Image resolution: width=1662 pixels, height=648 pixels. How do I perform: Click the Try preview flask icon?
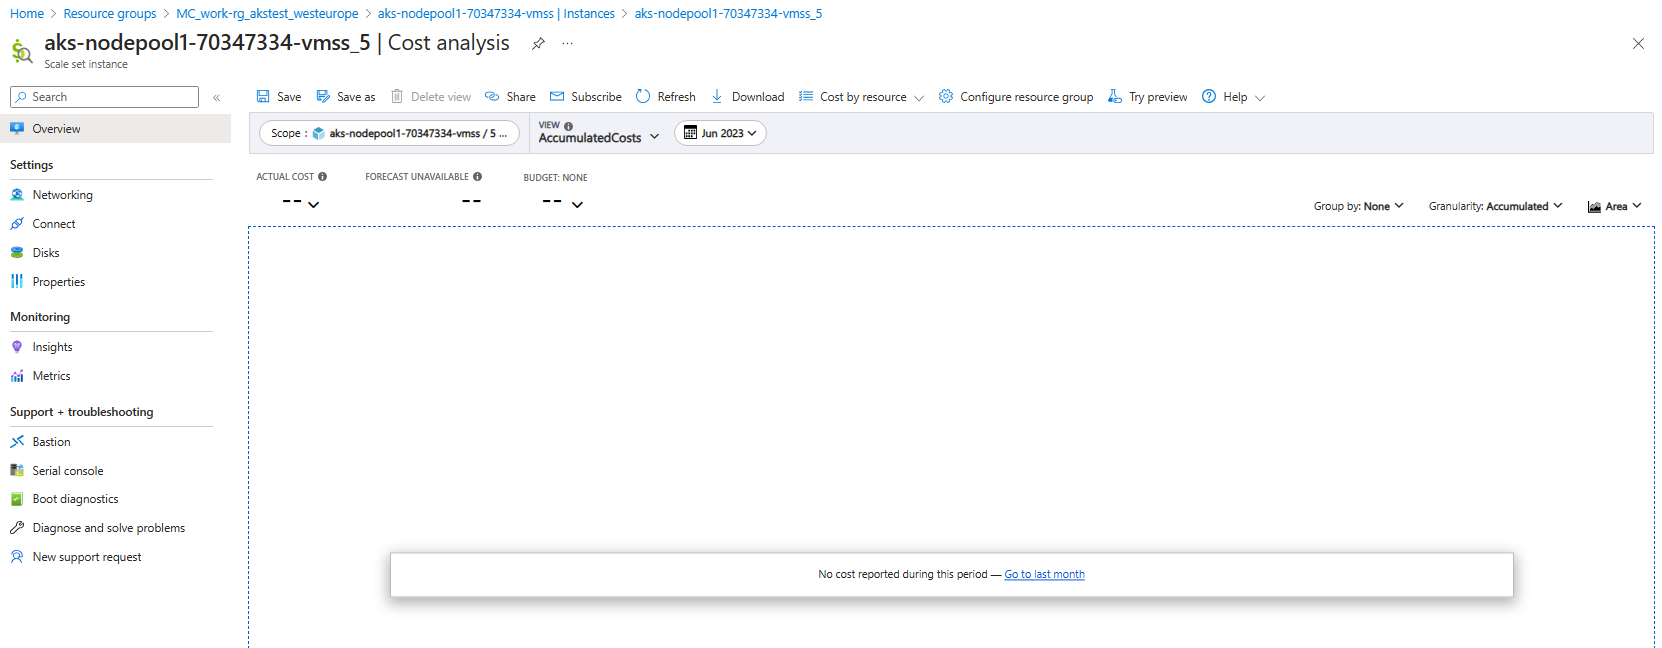[x=1115, y=97]
